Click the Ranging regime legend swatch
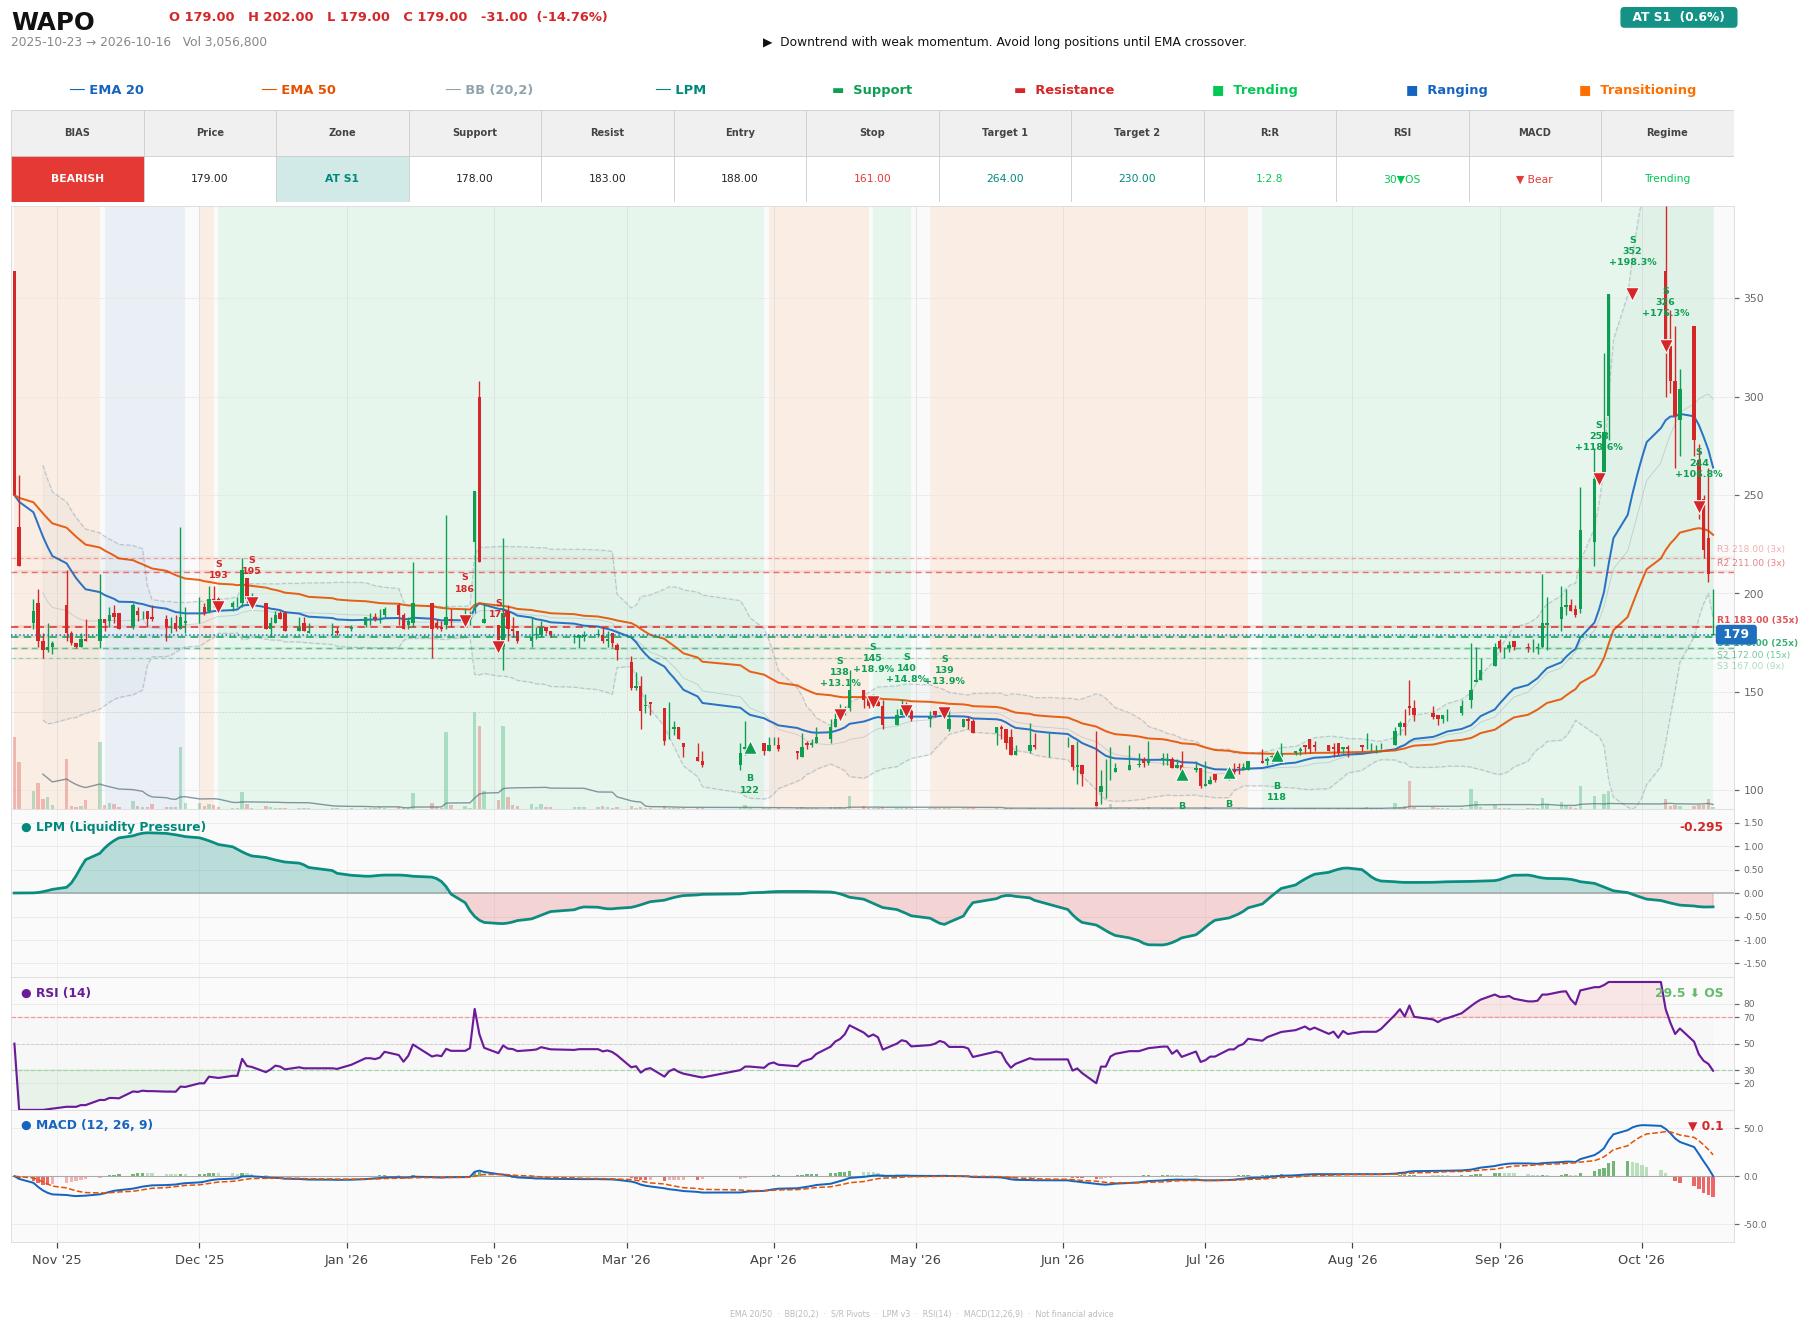The width and height of the screenshot is (1809, 1330). coord(1411,90)
